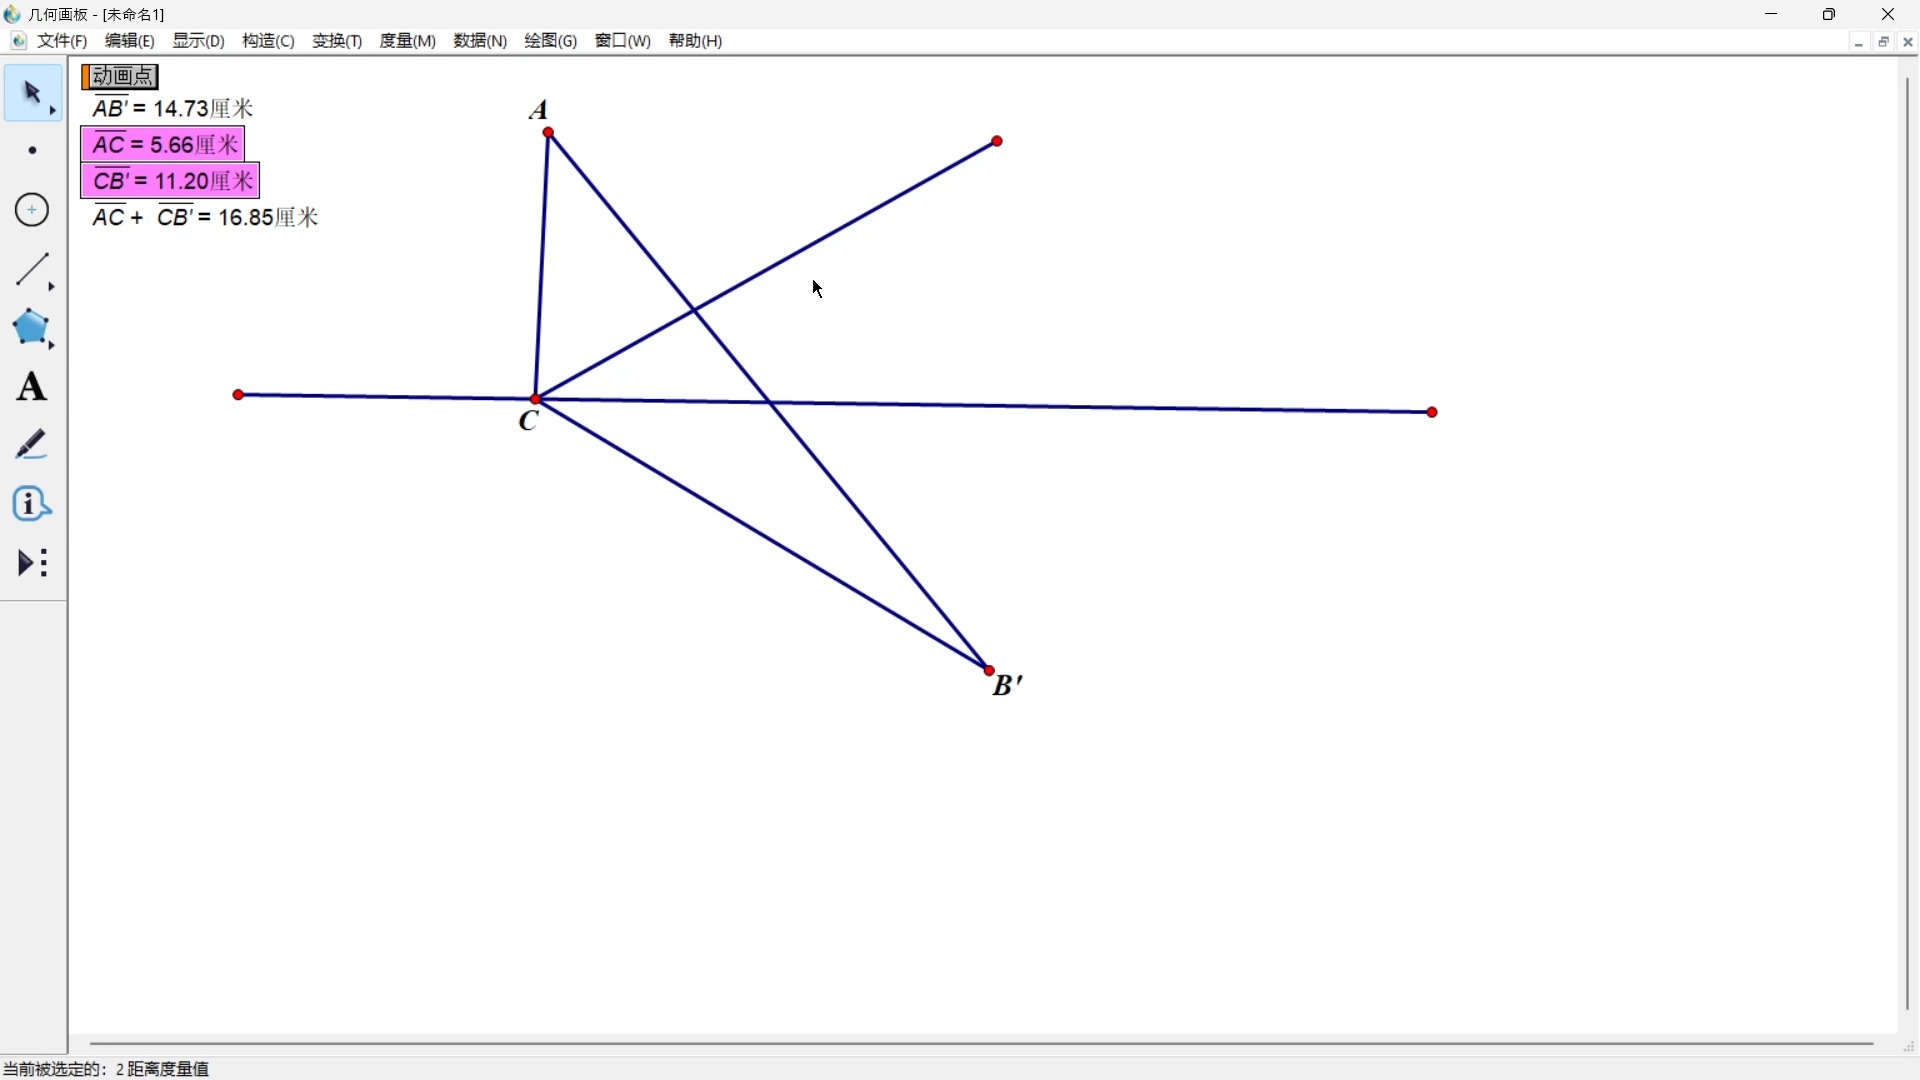Select the Point tool
This screenshot has height=1080, width=1920.
pyautogui.click(x=33, y=151)
